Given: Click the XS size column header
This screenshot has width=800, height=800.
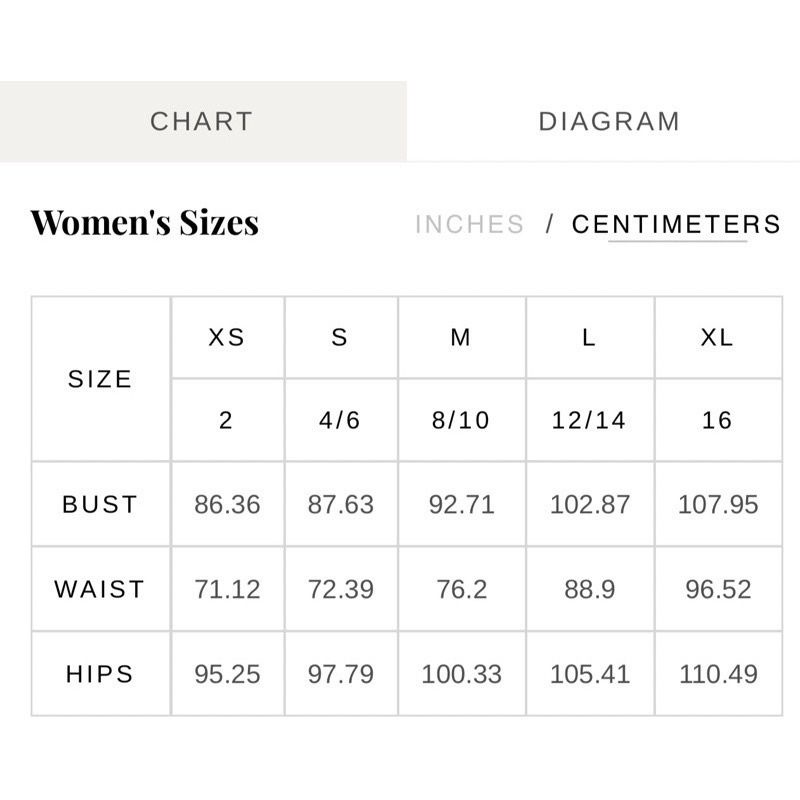Looking at the screenshot, I should coord(227,338).
